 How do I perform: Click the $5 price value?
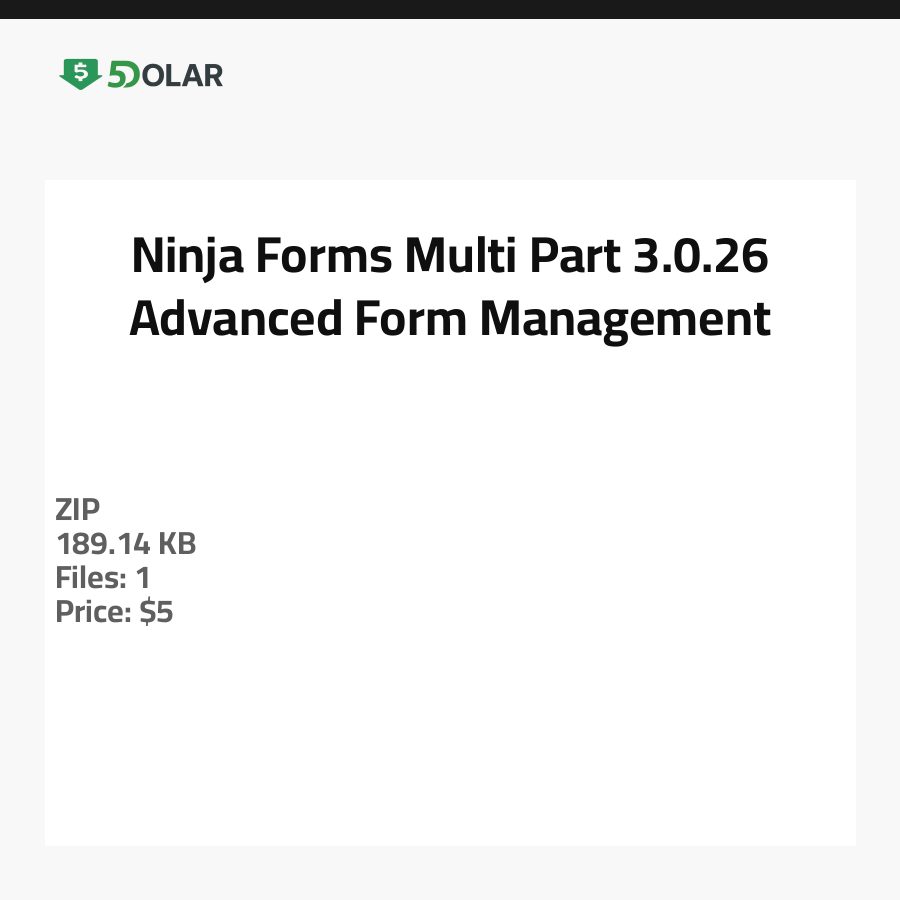point(156,612)
